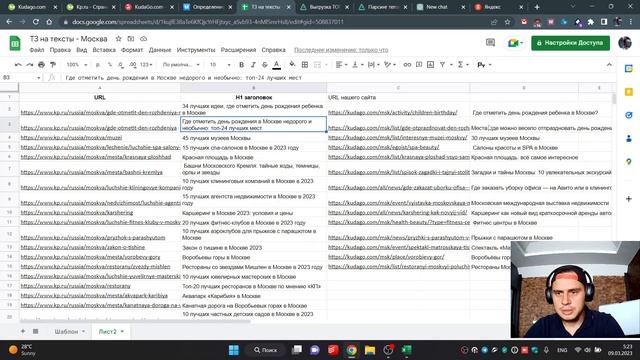Screen dimensions: 640x360
Task: Bookmark page with address bar star
Action: point(507,22)
